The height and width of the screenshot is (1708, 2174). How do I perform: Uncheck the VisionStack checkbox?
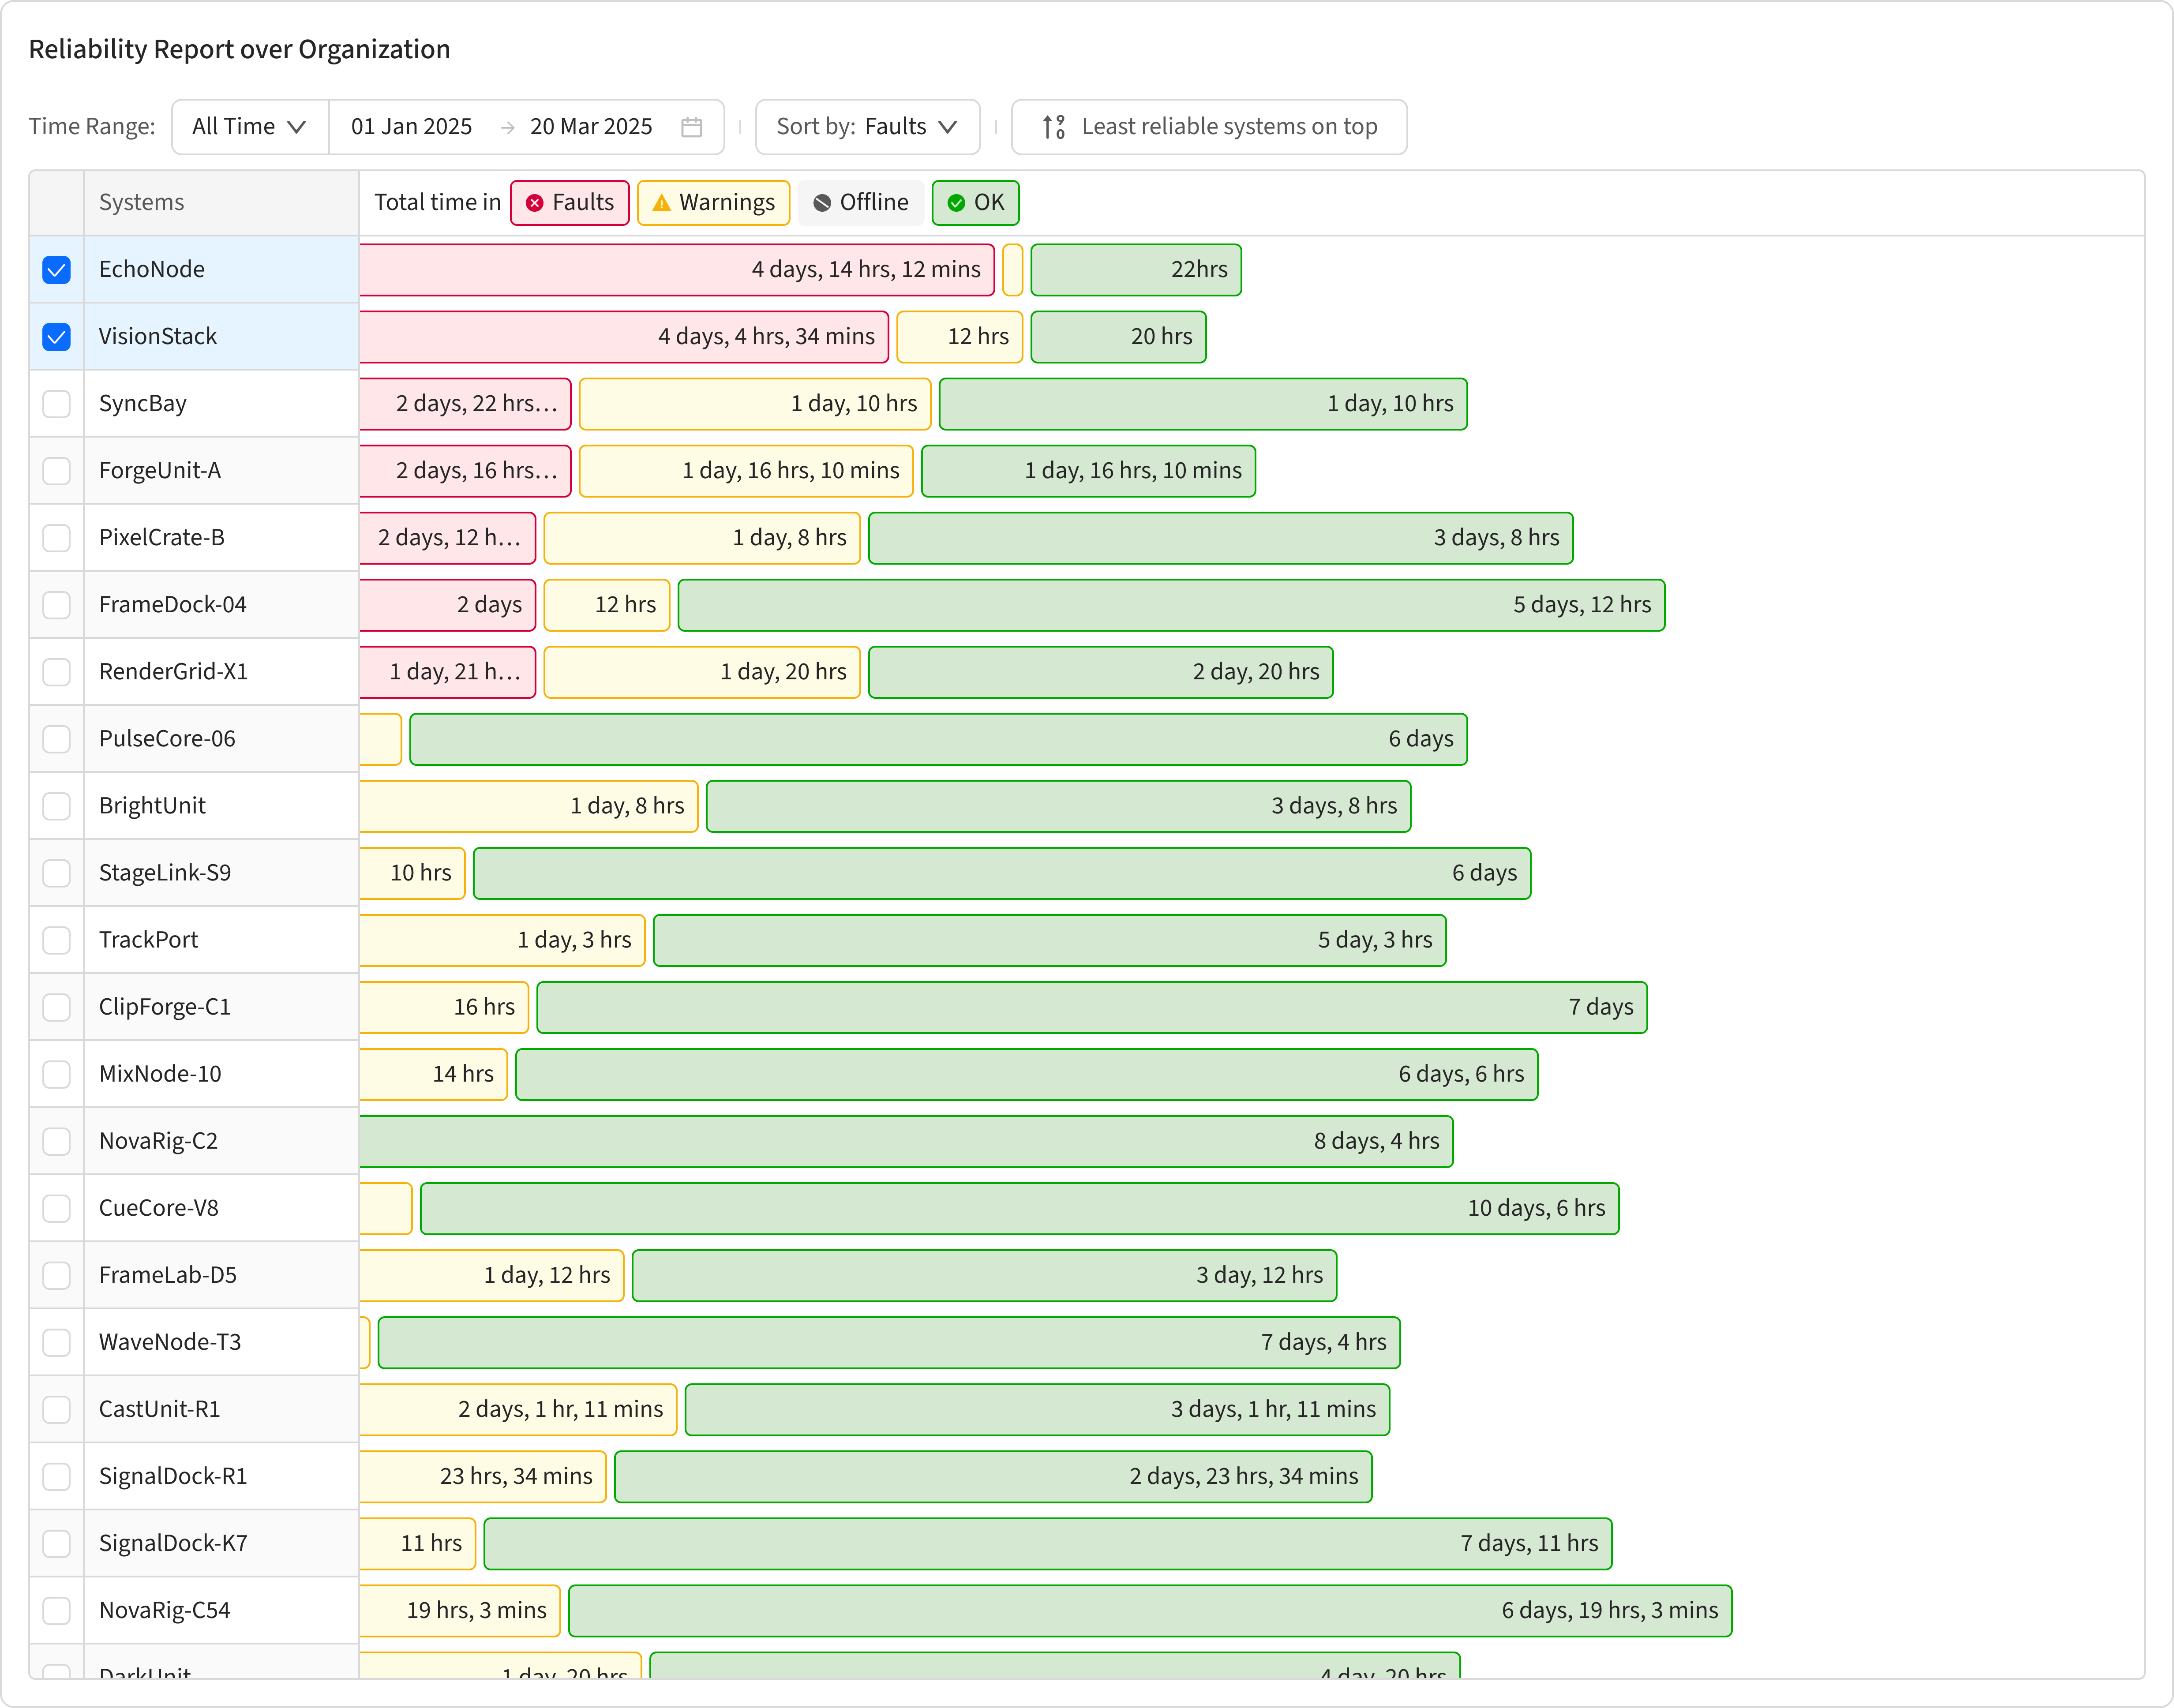point(57,337)
